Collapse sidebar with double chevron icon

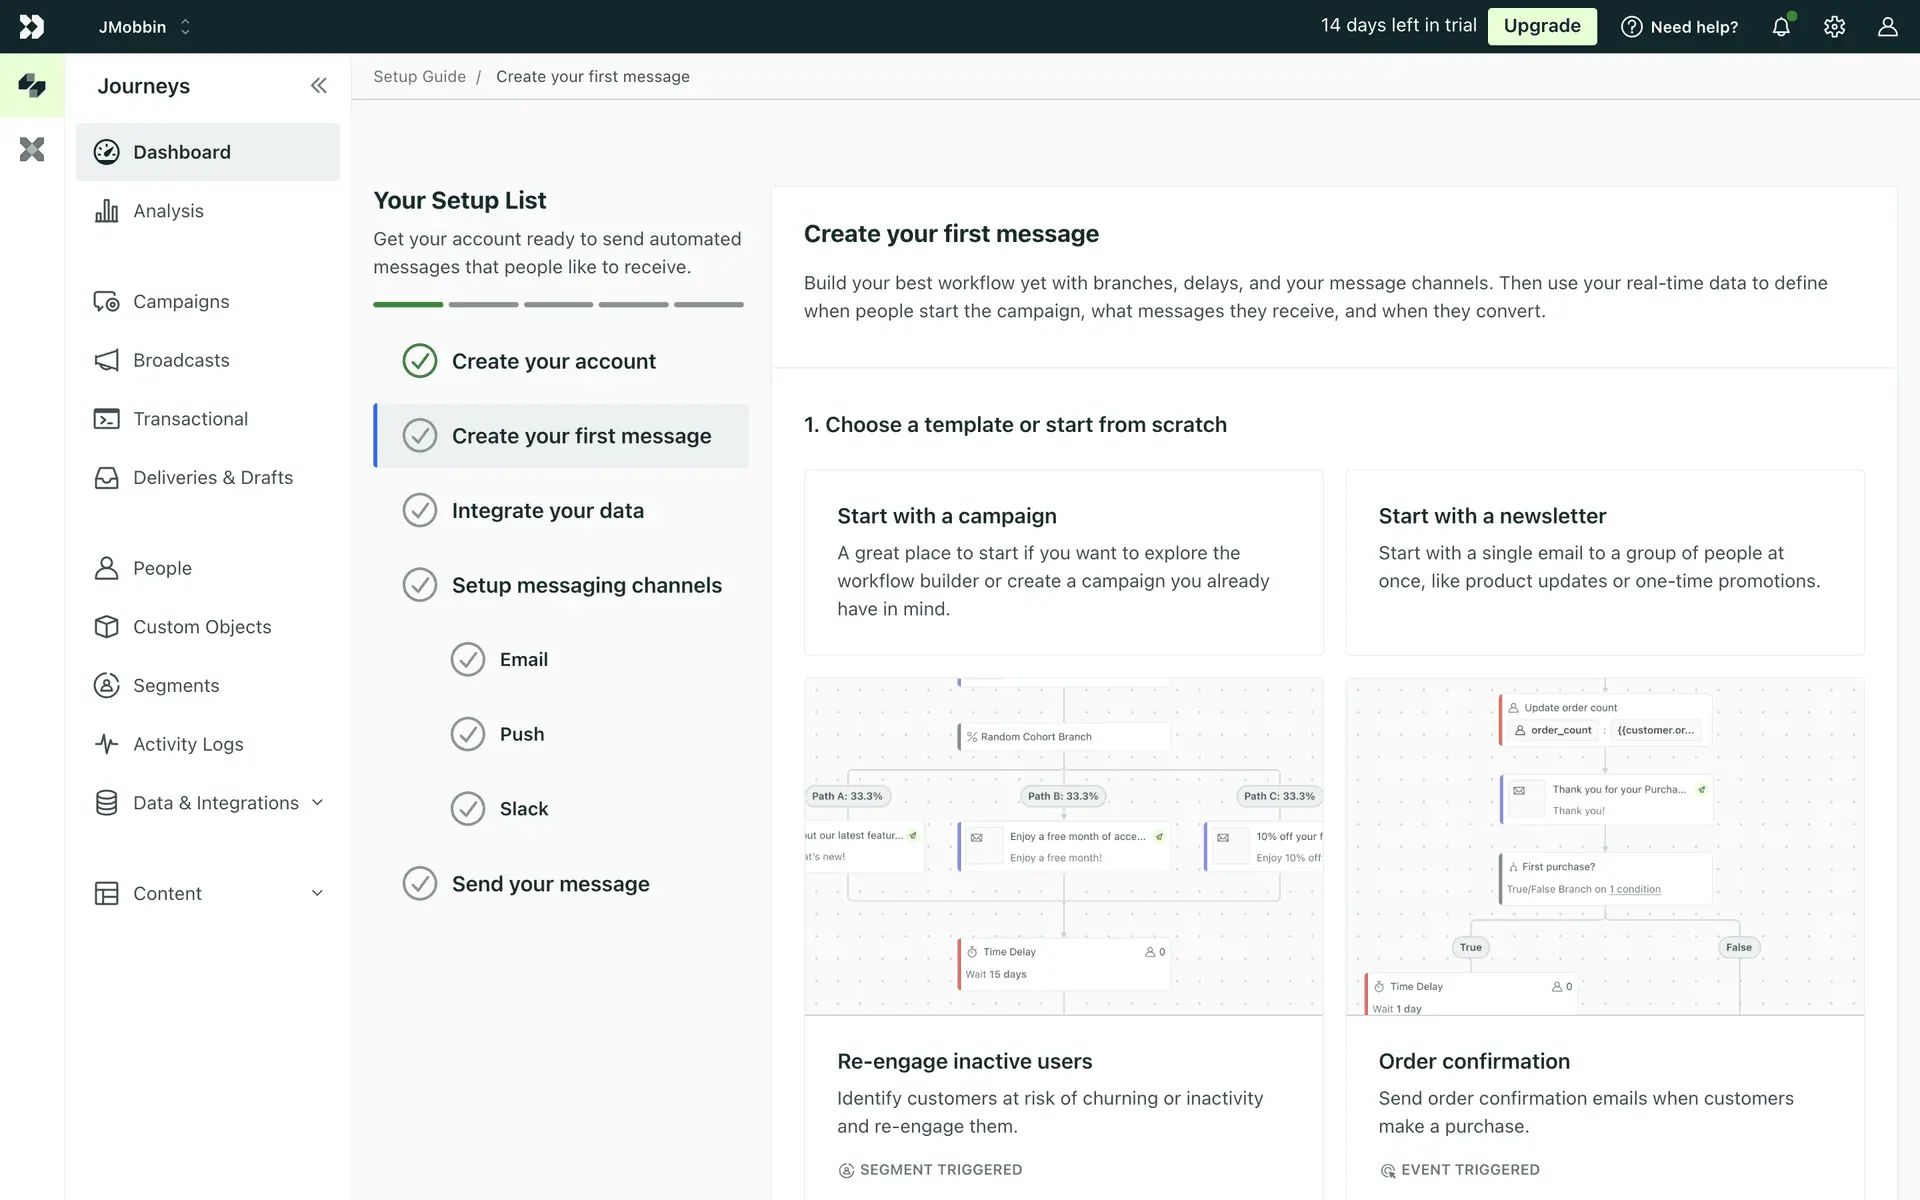[318, 86]
